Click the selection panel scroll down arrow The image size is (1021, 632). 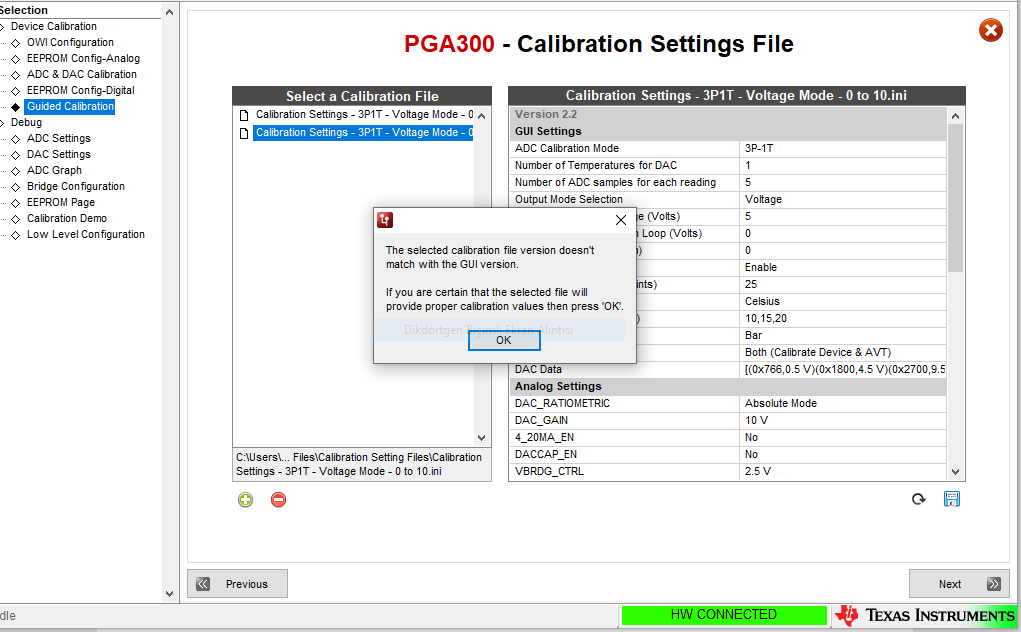point(169,594)
